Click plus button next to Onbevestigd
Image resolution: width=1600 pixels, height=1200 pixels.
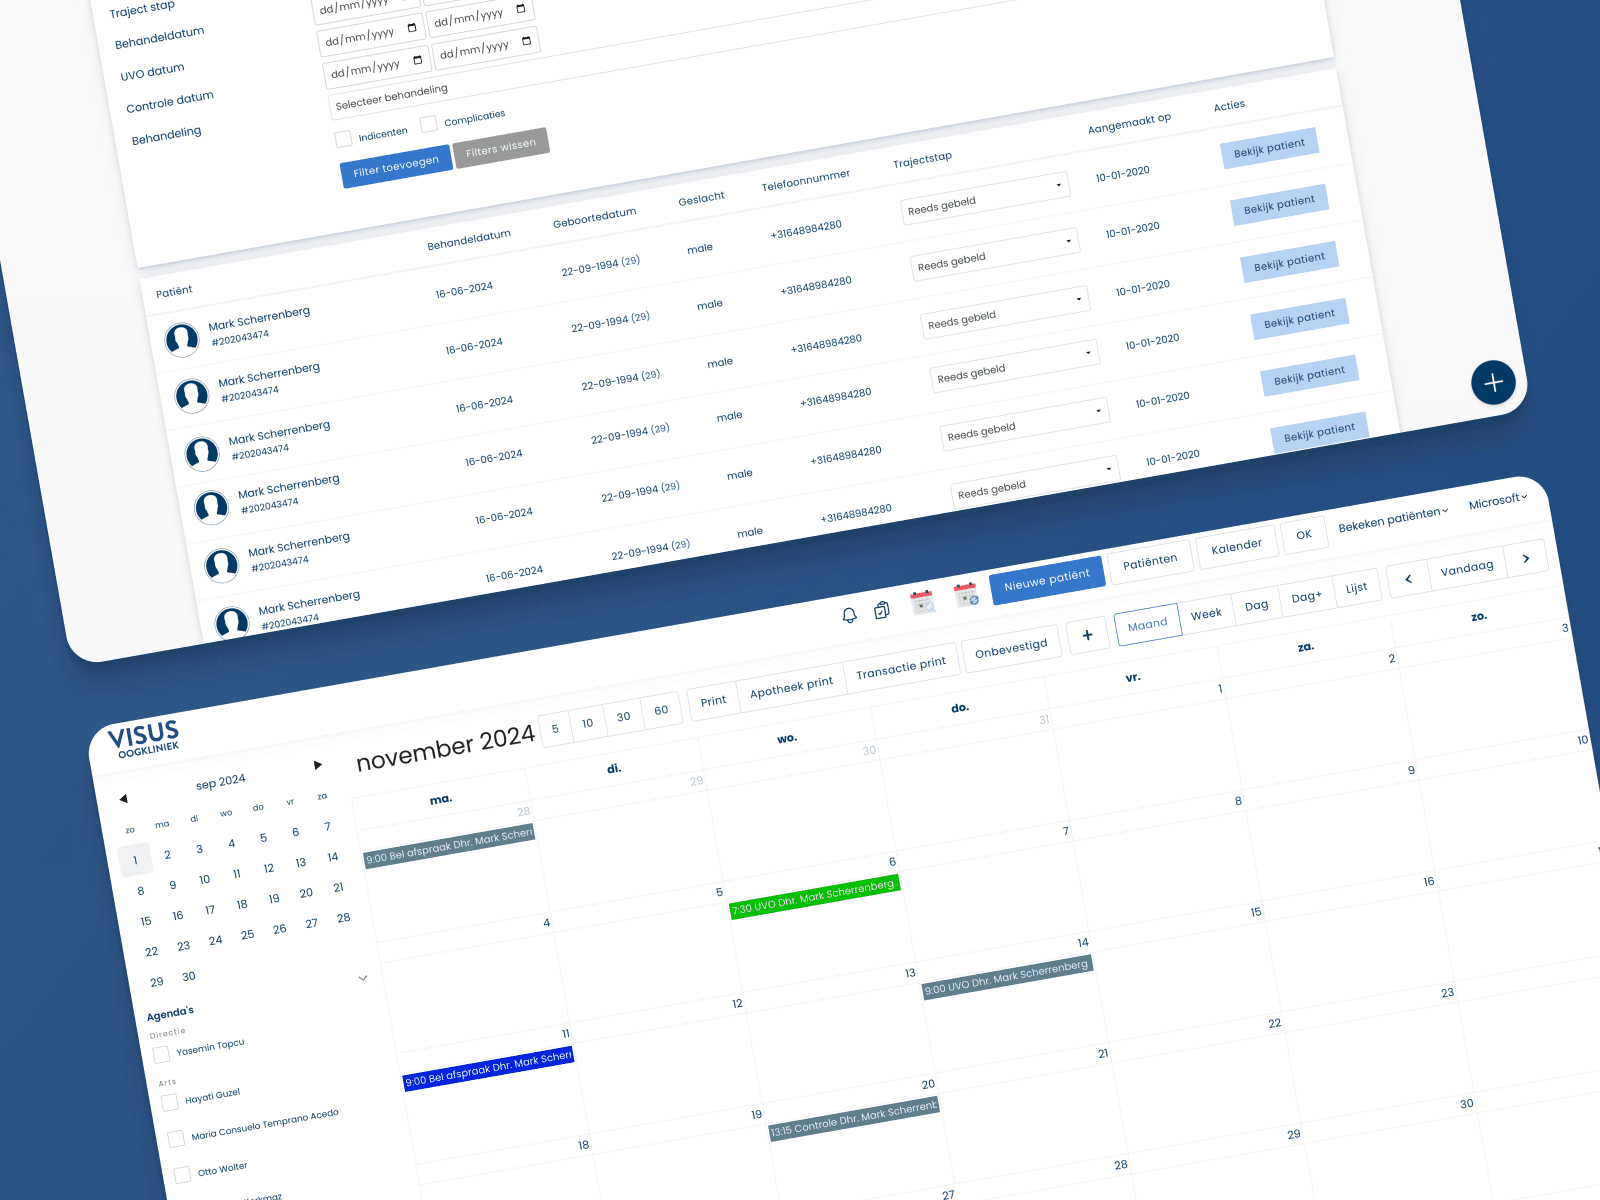click(x=1088, y=635)
